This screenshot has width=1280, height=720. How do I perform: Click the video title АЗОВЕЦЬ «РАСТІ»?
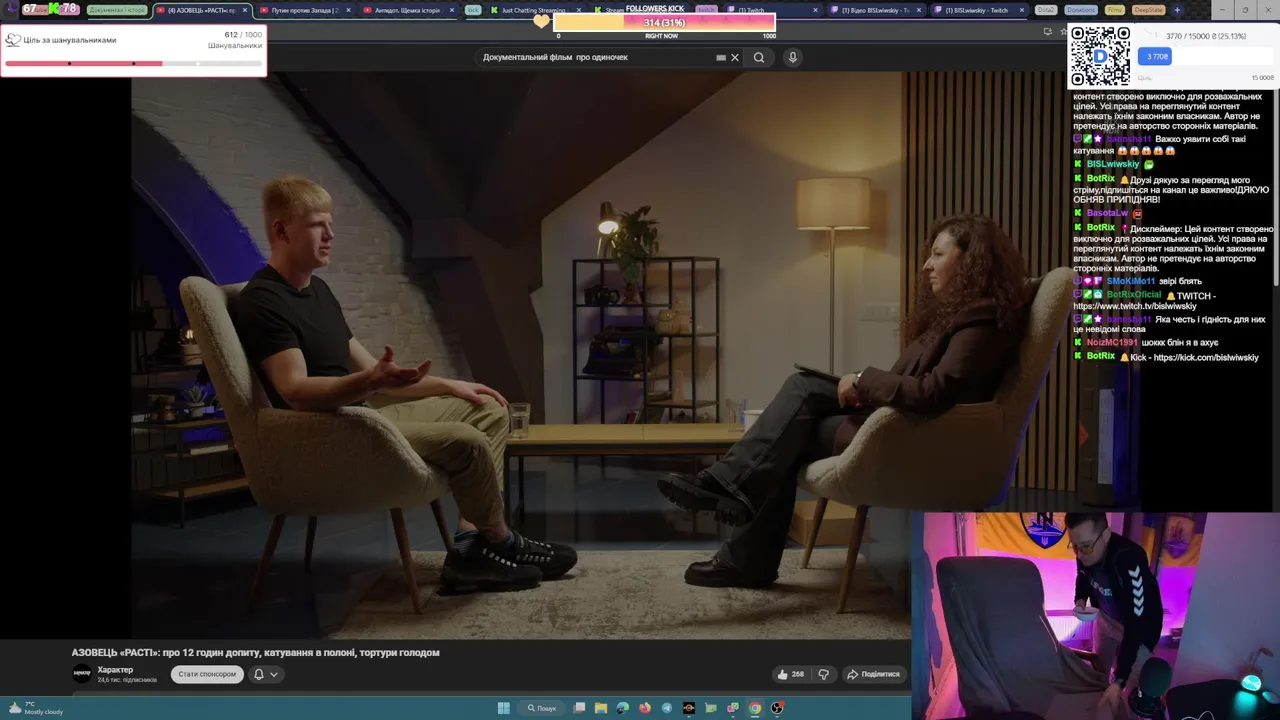pos(255,652)
